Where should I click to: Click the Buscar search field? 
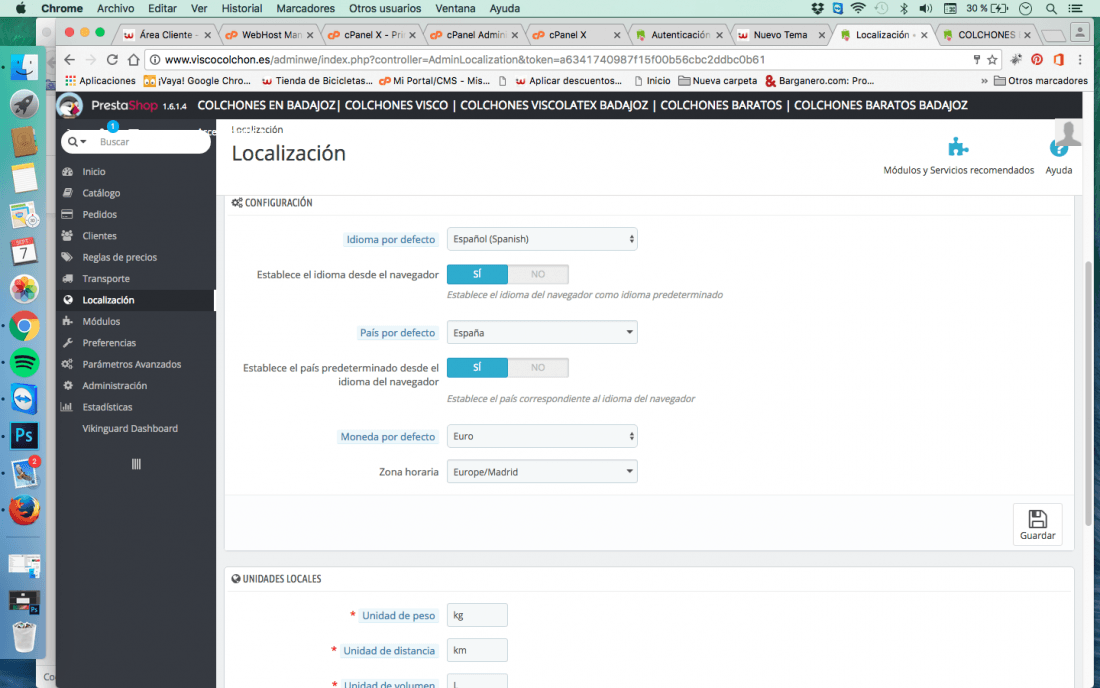pyautogui.click(x=149, y=142)
